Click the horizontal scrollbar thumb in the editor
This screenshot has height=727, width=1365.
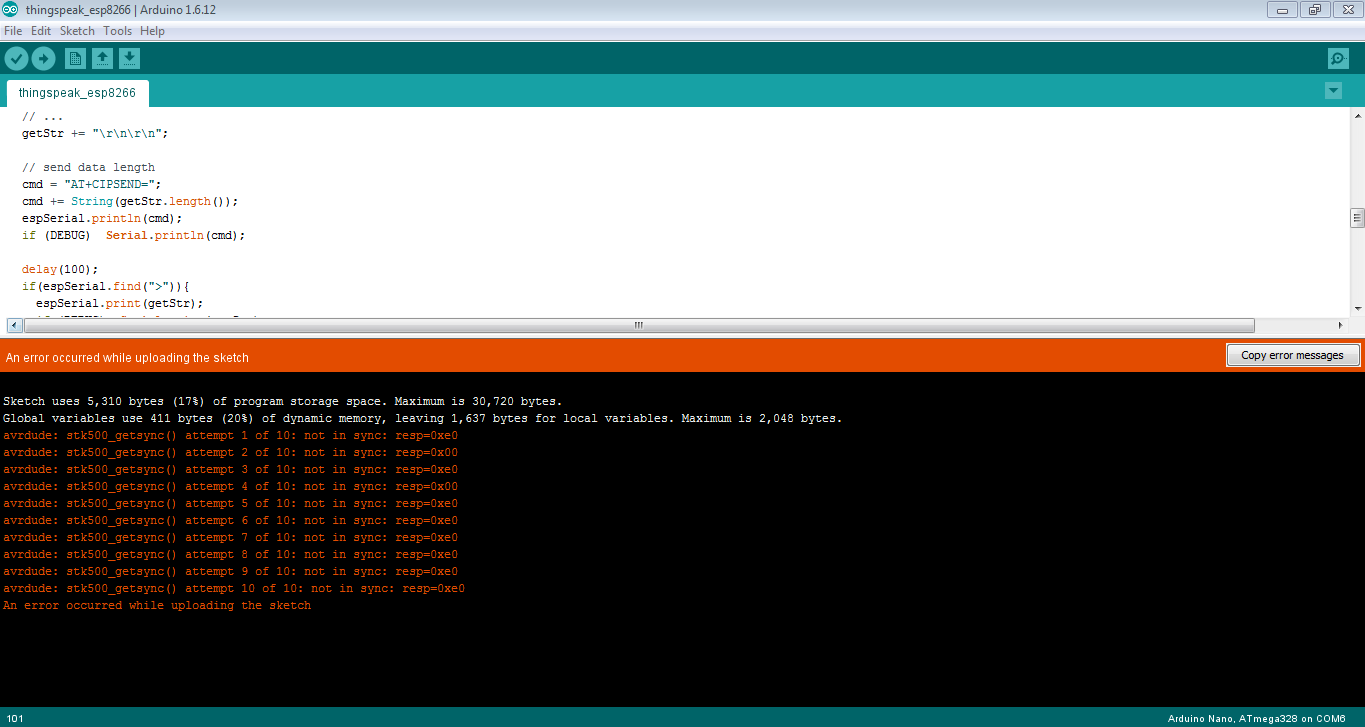click(x=638, y=325)
